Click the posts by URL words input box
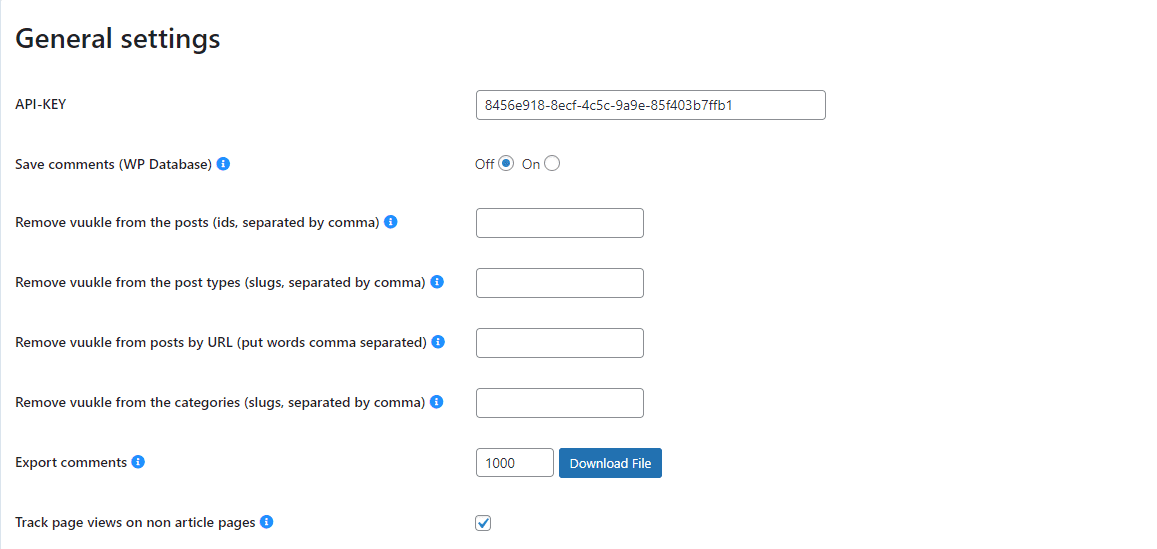 [x=560, y=343]
